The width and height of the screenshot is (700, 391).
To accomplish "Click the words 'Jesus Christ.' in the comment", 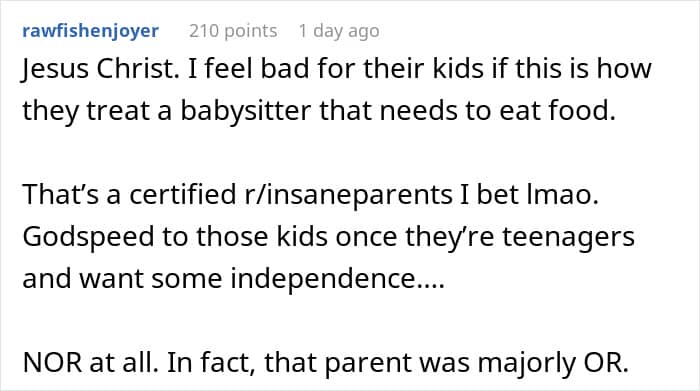I will pyautogui.click(x=98, y=69).
